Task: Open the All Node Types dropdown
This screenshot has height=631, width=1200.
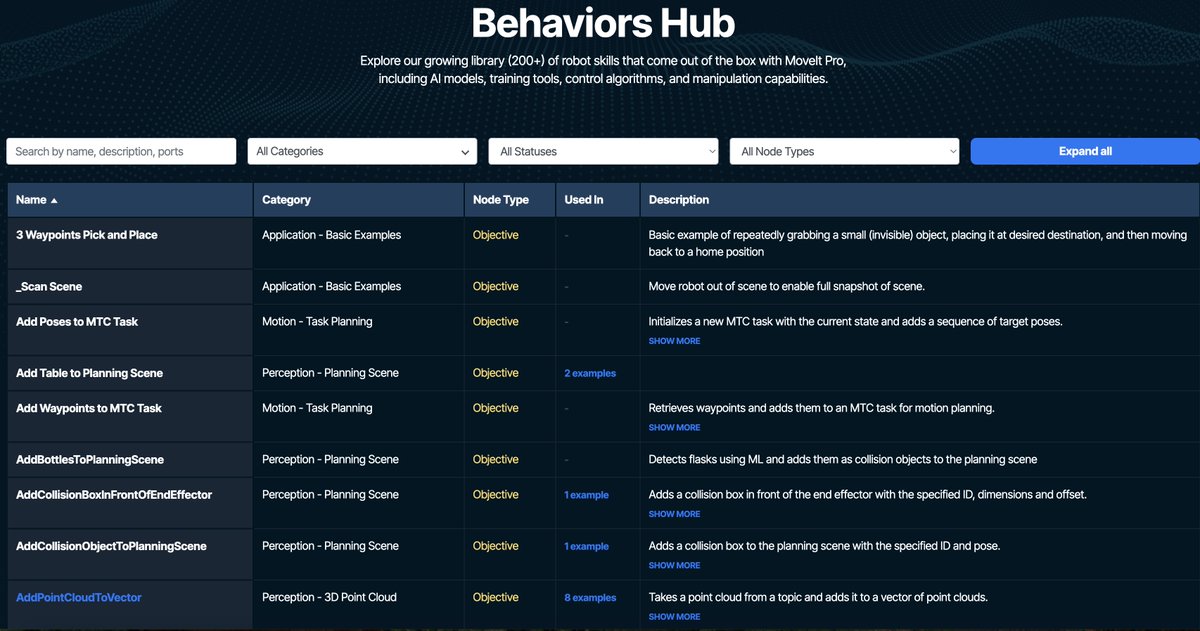Action: 845,151
